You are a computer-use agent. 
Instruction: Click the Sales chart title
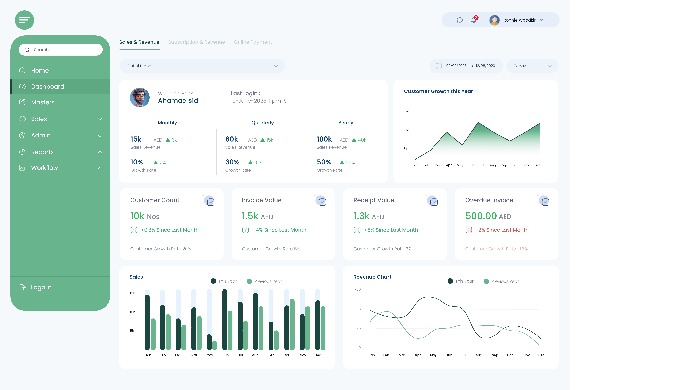click(x=136, y=277)
